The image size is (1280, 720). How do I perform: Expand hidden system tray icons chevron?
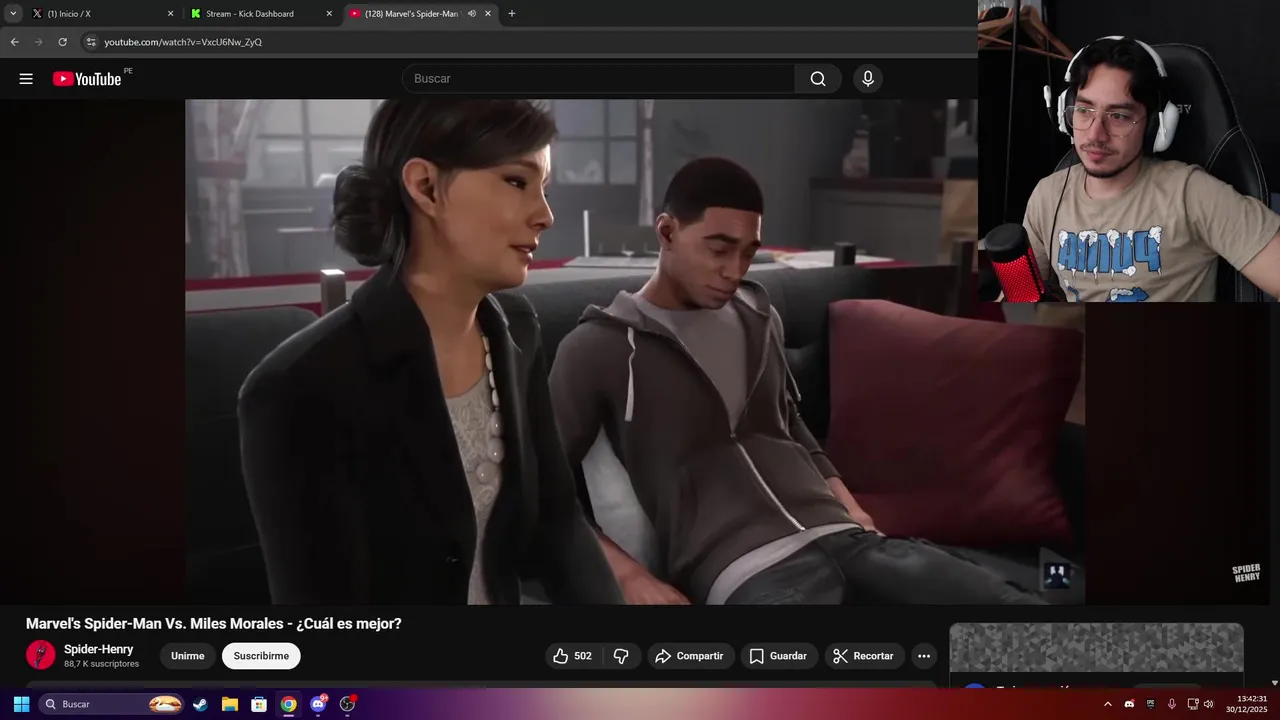1108,704
